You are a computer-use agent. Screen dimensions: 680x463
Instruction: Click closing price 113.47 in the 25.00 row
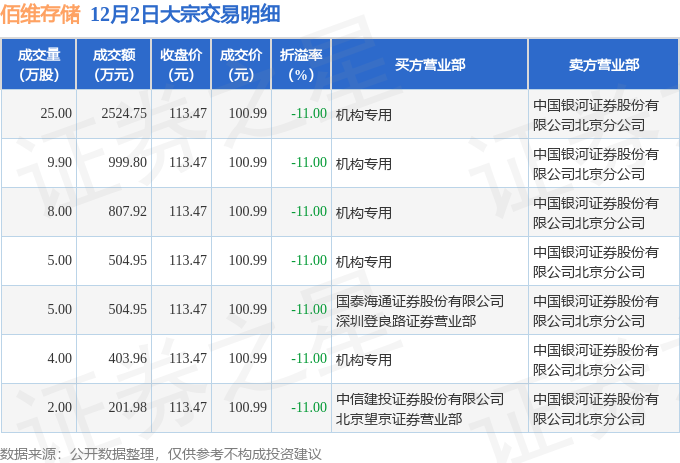click(x=188, y=114)
